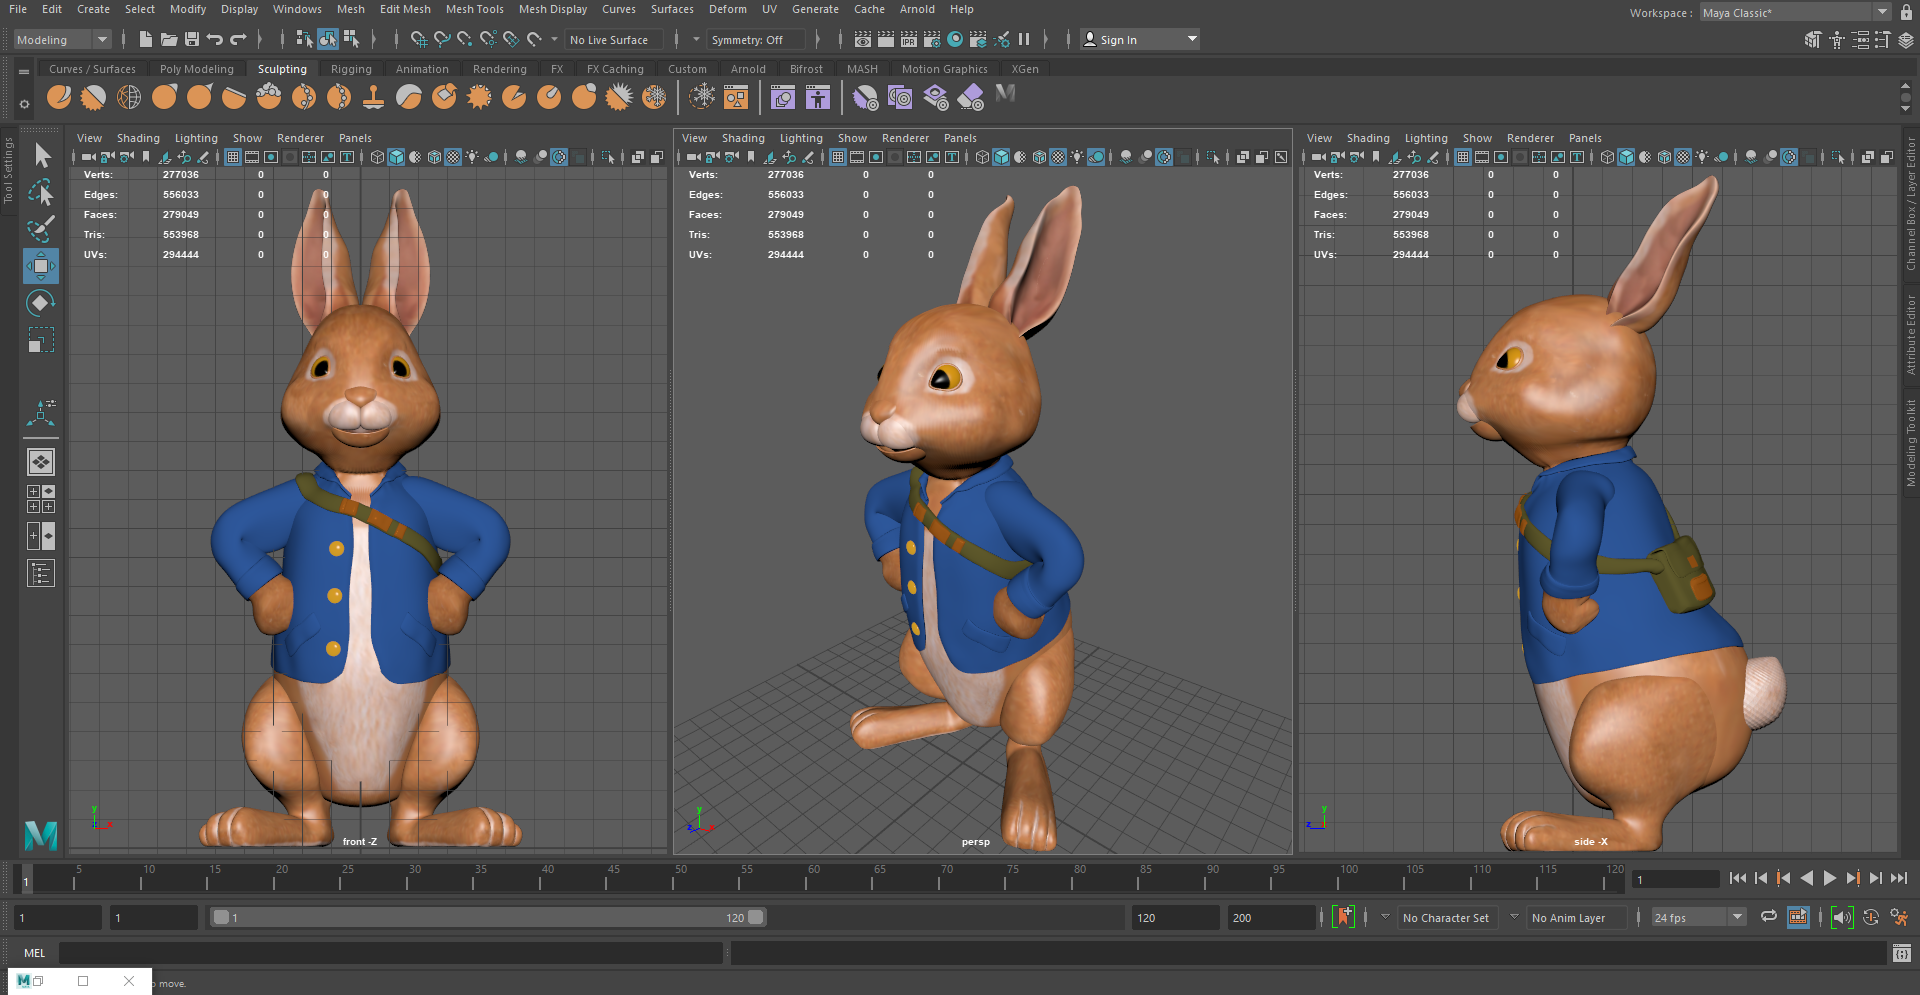
Task: Select the Rotate tool in the toolbox
Action: coord(41,303)
